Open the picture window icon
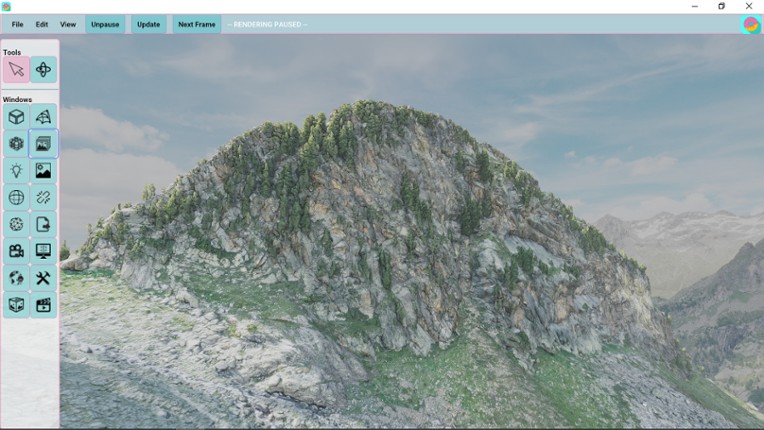 click(x=43, y=171)
